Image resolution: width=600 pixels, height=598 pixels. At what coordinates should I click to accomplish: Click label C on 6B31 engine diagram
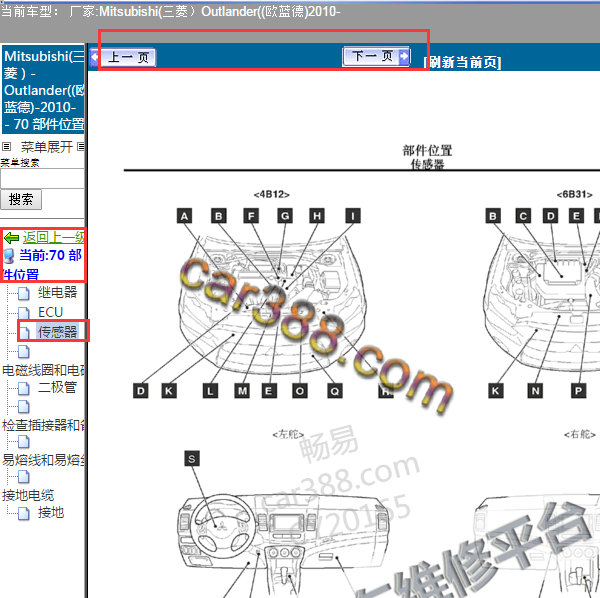(523, 216)
